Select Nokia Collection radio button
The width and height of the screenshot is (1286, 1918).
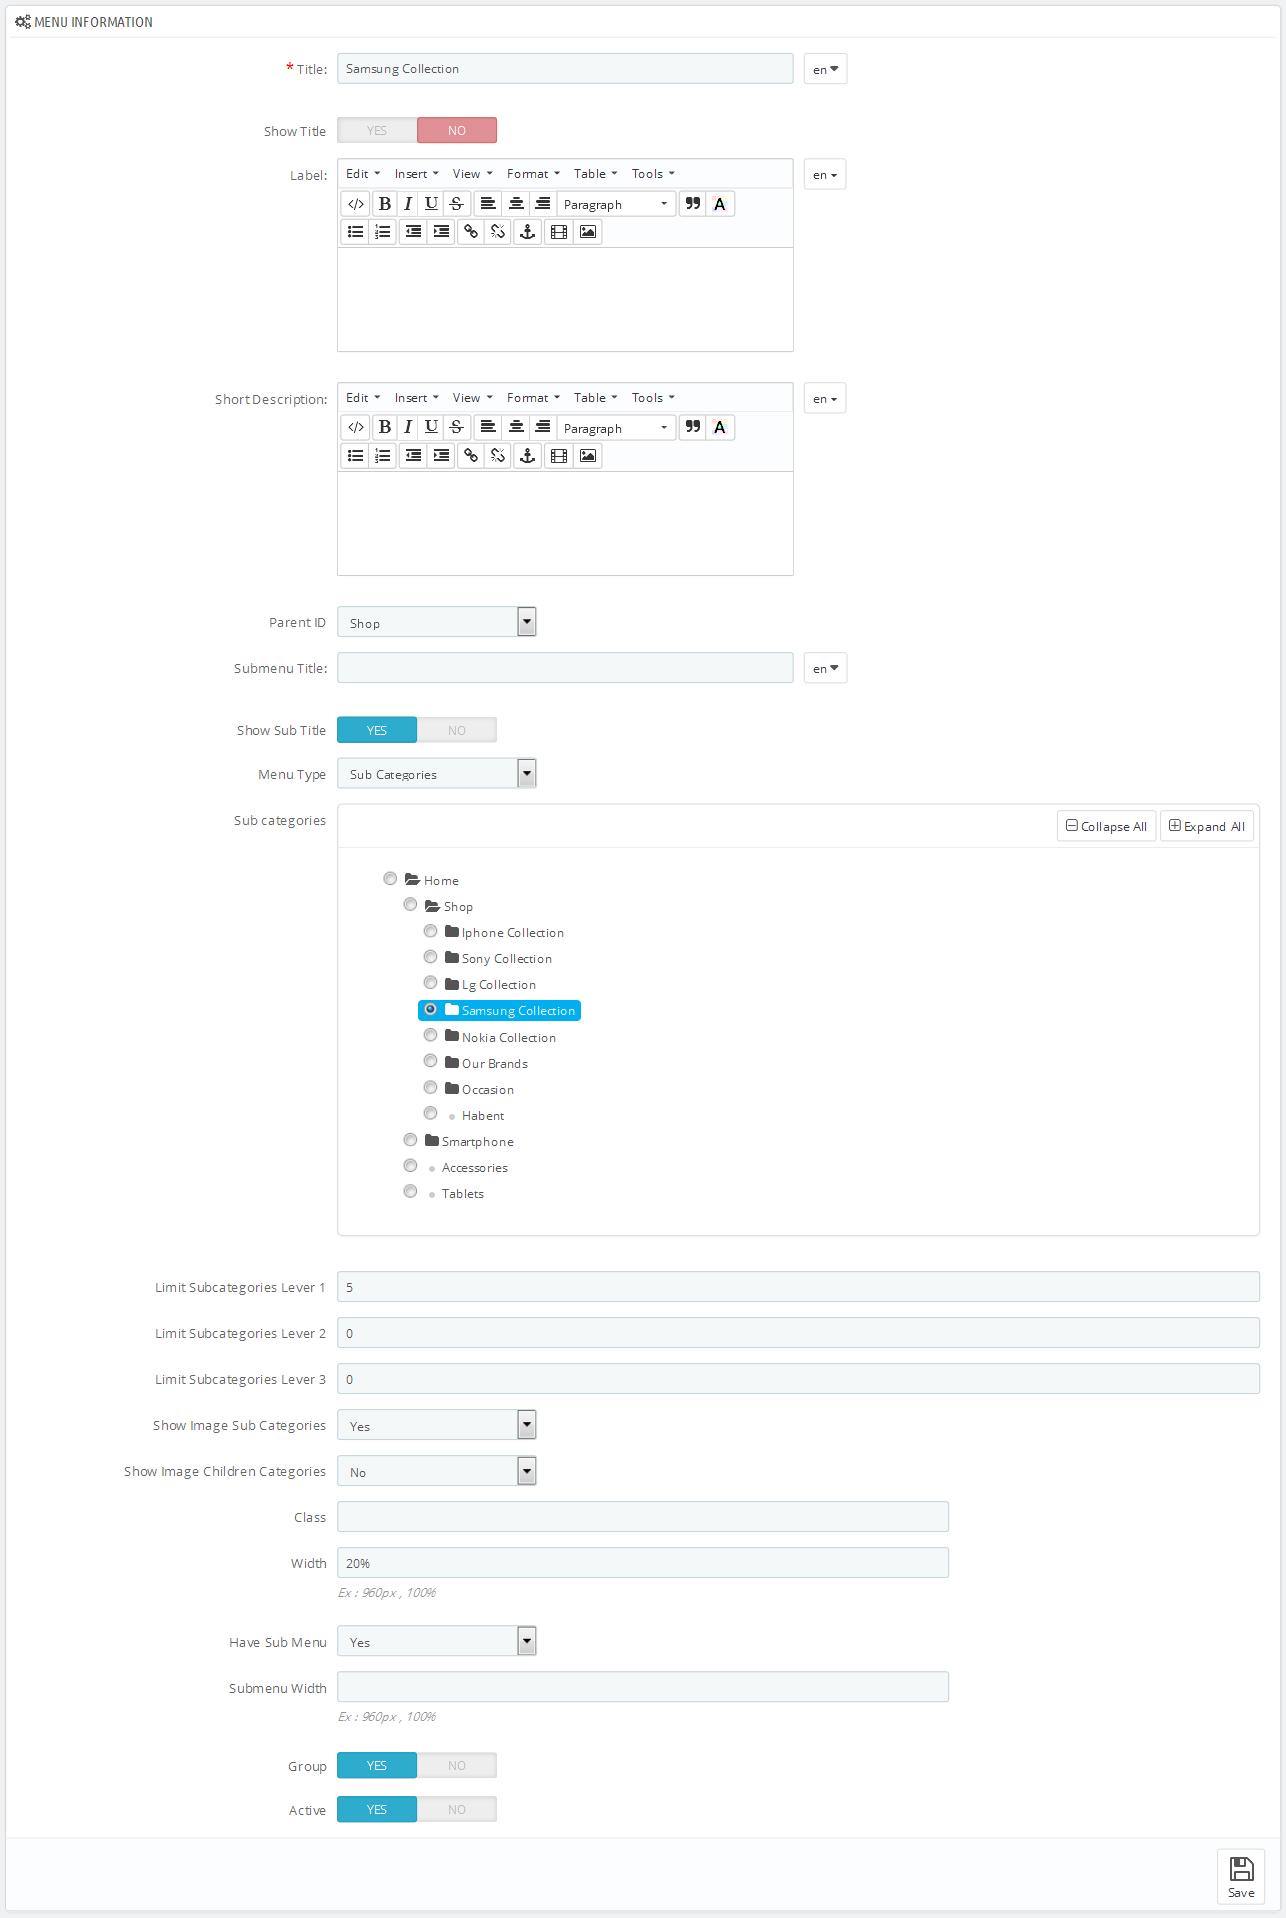click(x=430, y=1036)
